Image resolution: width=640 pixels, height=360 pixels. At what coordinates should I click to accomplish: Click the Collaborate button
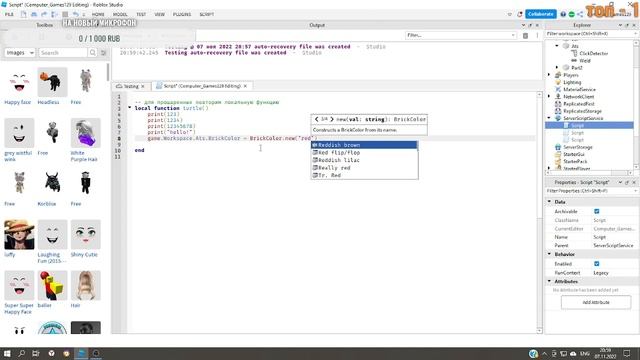pos(540,14)
